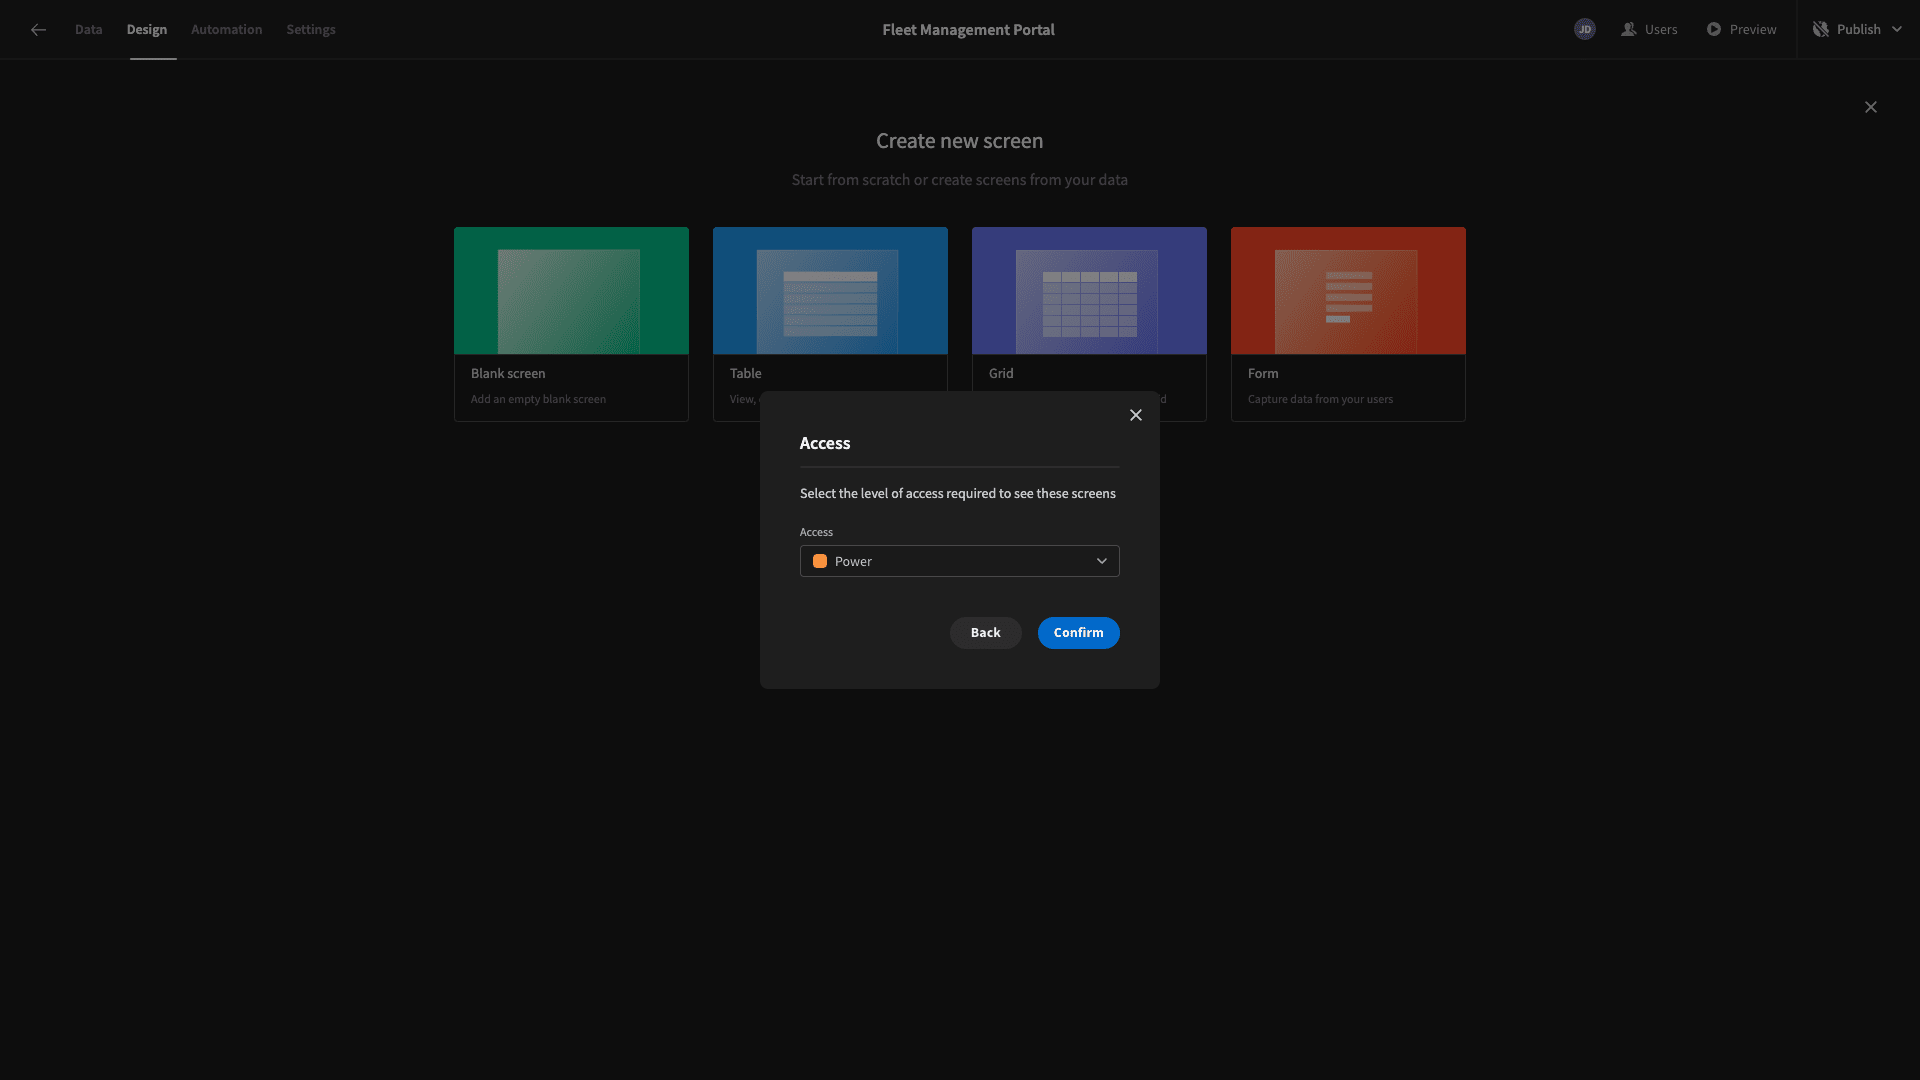Image resolution: width=1920 pixels, height=1080 pixels.
Task: Click the 'Start from scratch' subtitle text
Action: [x=960, y=180]
